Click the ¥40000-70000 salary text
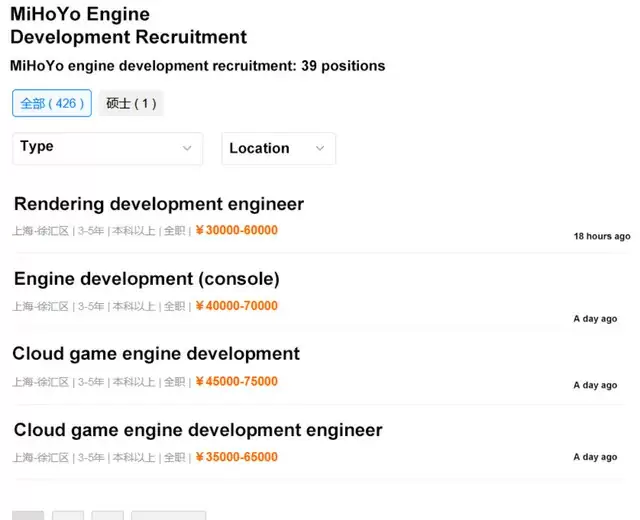The image size is (640, 520). (237, 306)
